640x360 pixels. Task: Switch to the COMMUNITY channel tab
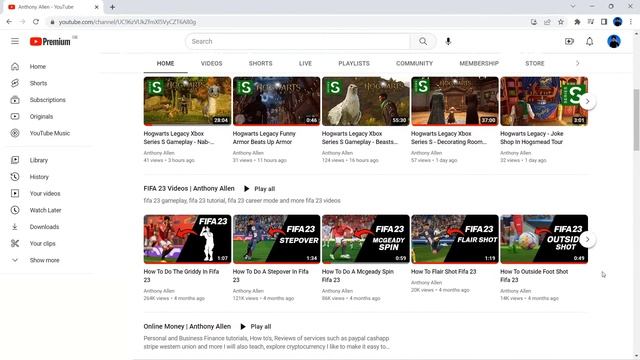tap(414, 64)
